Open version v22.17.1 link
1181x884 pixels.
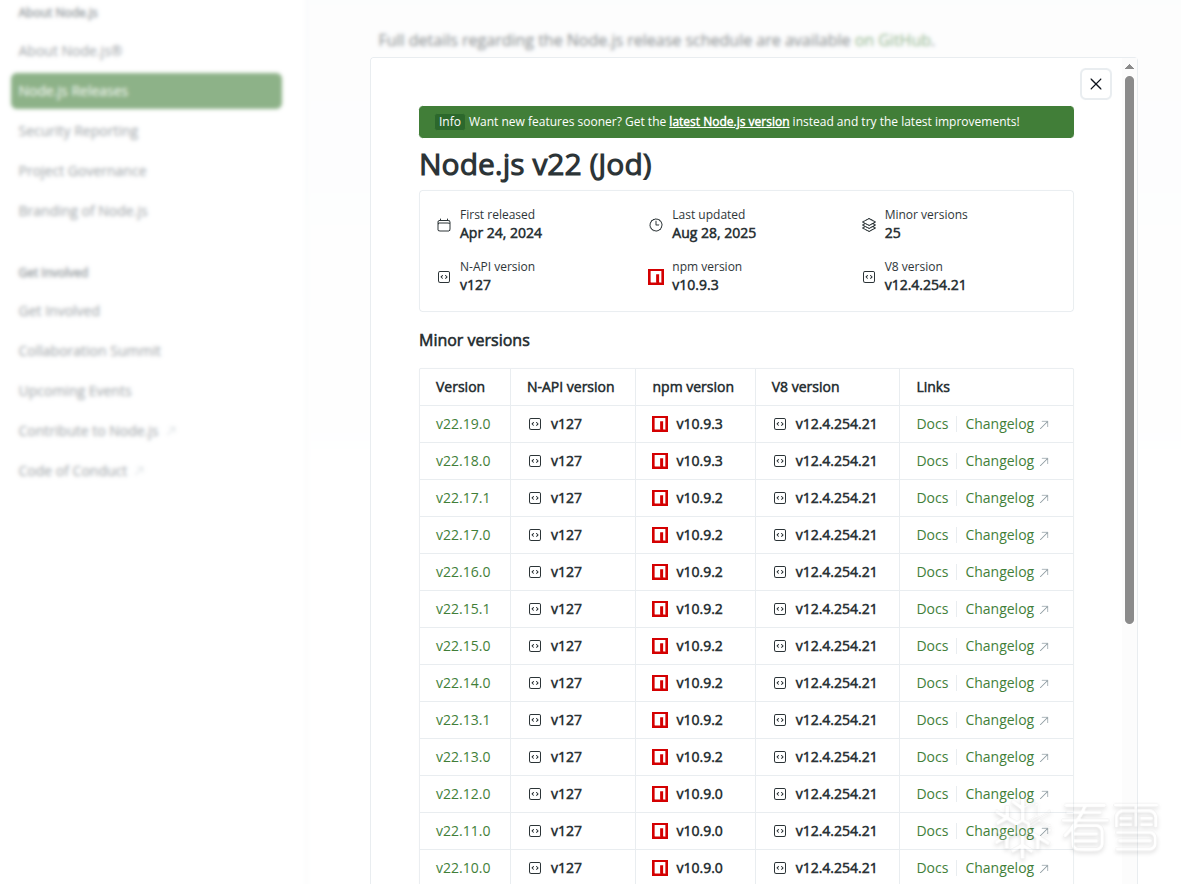pos(462,498)
